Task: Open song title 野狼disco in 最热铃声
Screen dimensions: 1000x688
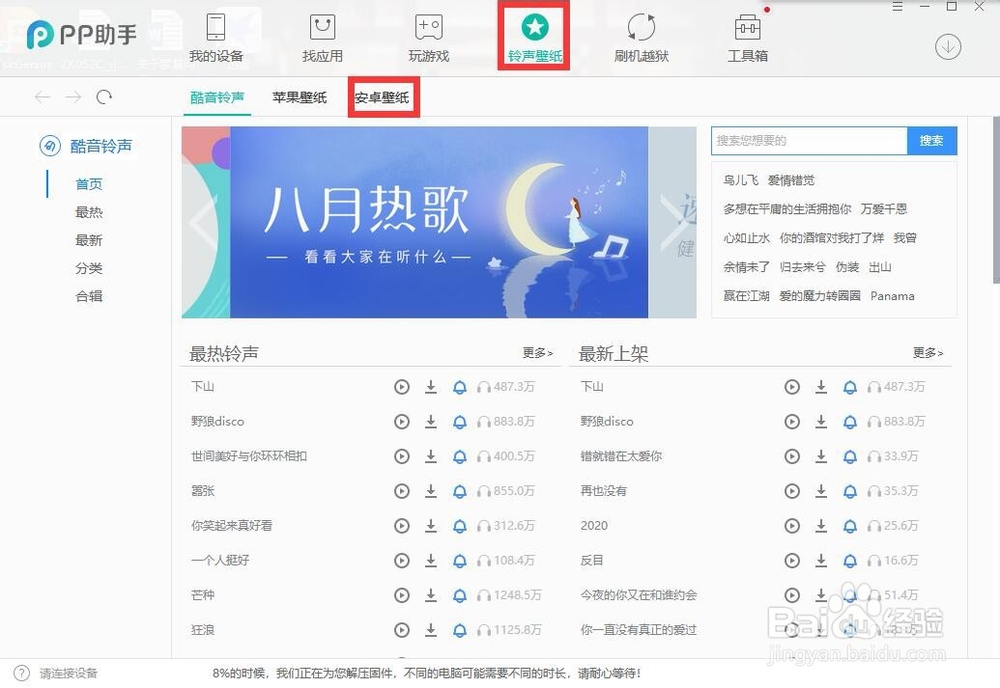Action: click(x=217, y=421)
